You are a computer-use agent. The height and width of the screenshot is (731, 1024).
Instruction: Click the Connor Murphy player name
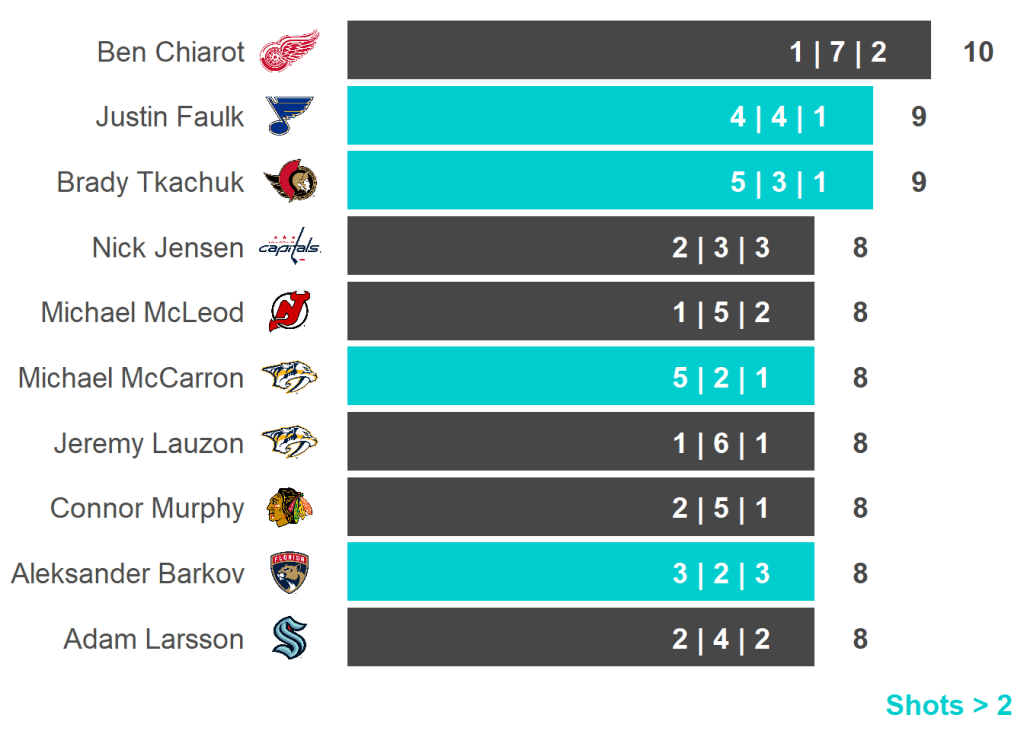[147, 508]
